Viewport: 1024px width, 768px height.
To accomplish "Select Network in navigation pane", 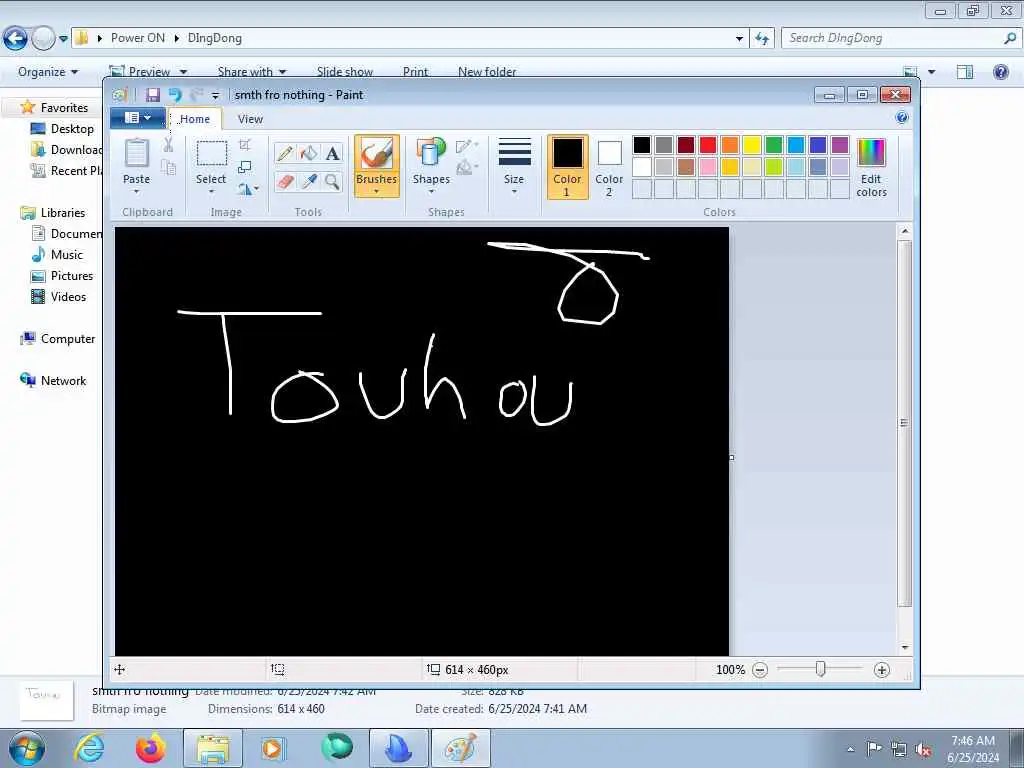I will 54,381.
